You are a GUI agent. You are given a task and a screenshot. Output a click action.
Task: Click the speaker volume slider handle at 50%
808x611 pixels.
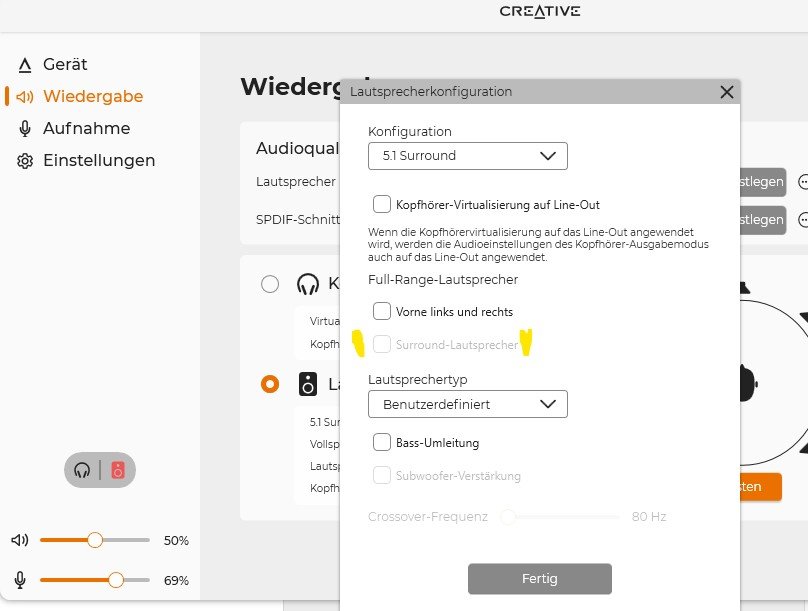(x=95, y=540)
